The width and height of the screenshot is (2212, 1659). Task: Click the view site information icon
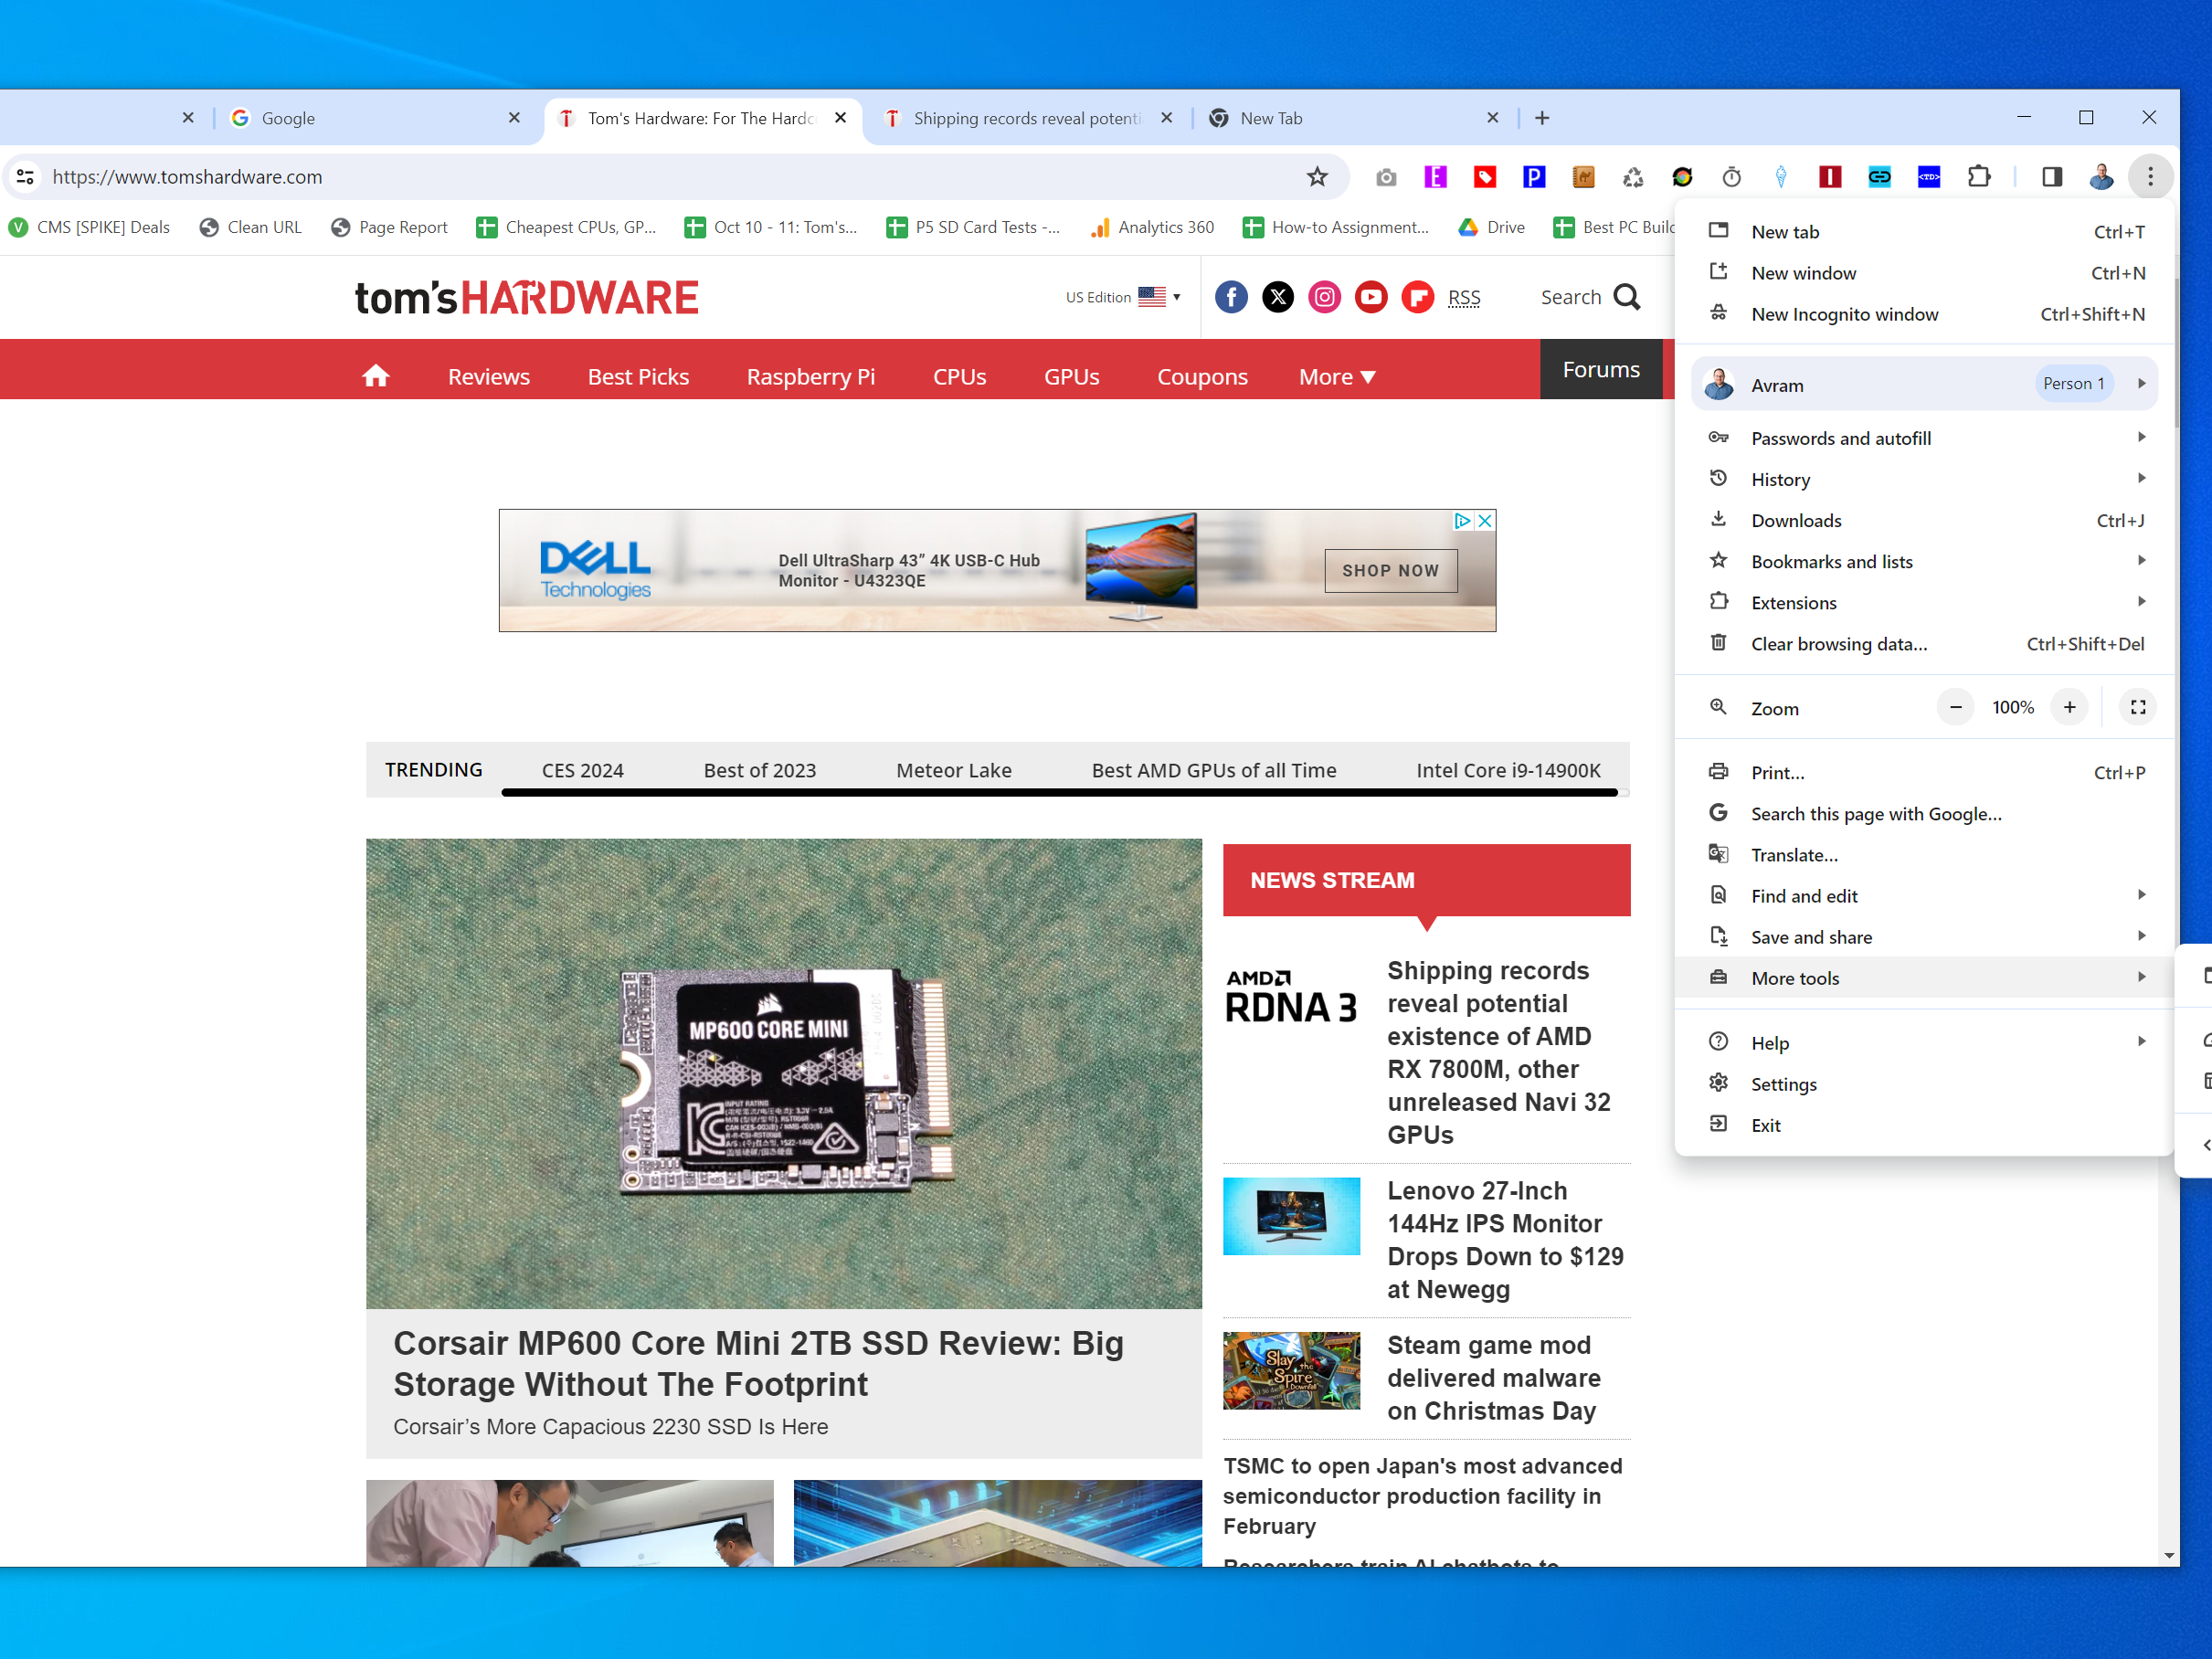click(25, 177)
